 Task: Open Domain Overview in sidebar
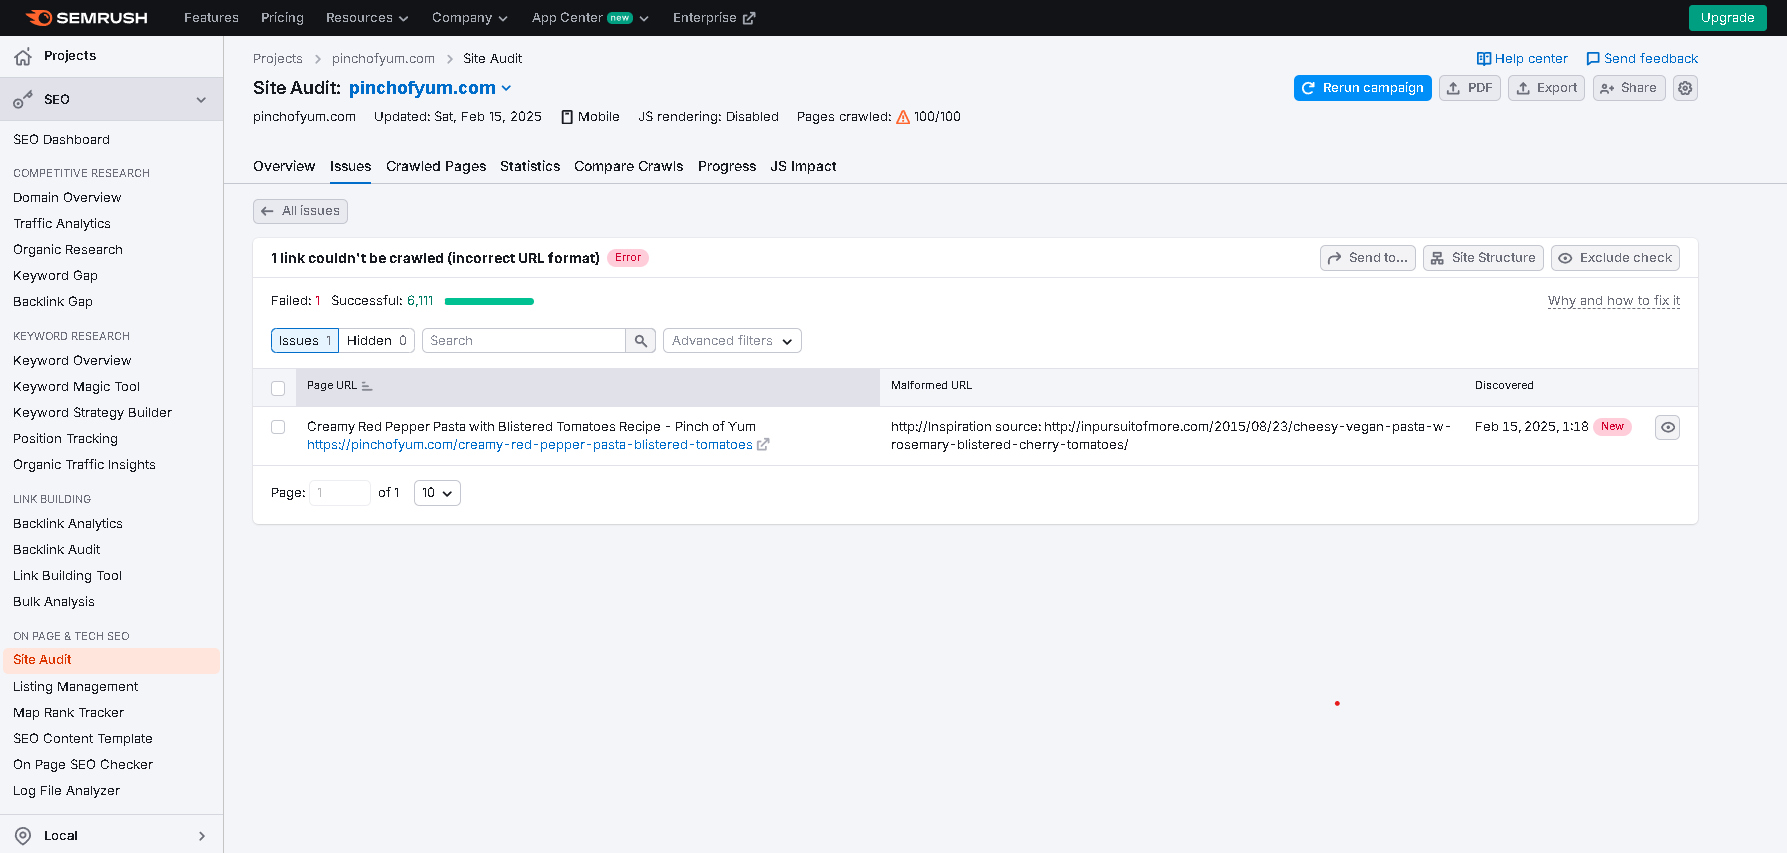[x=67, y=198]
